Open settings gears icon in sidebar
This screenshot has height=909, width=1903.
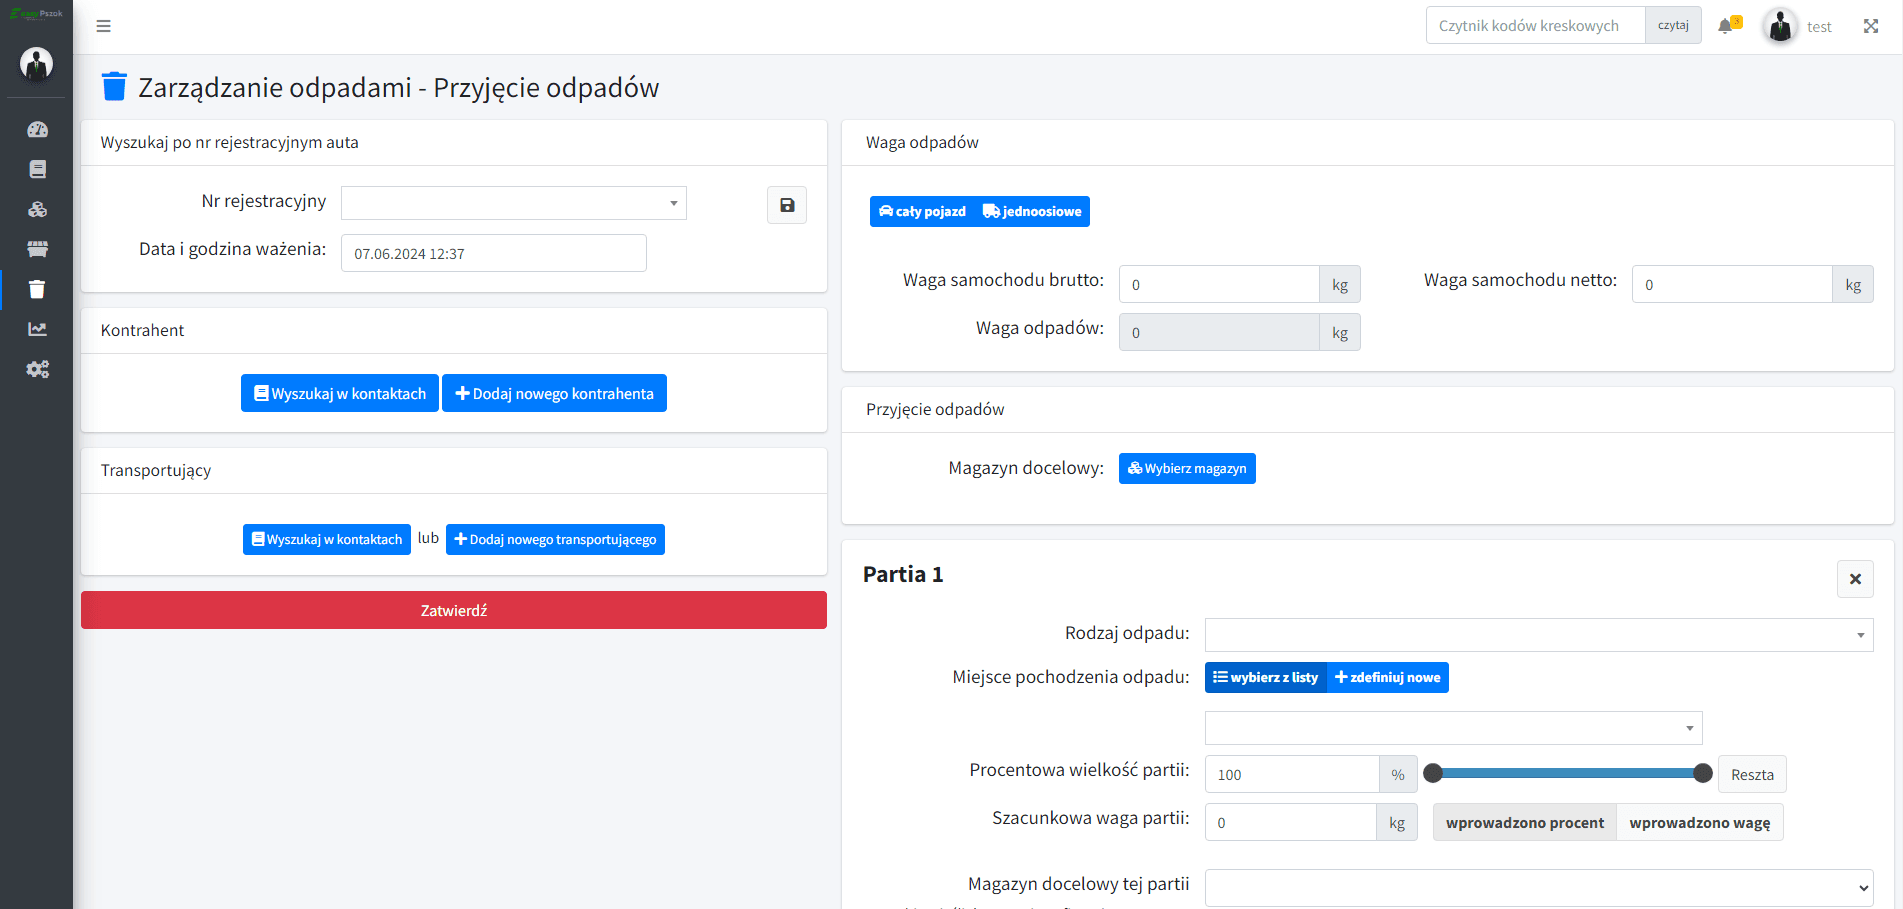coord(37,369)
